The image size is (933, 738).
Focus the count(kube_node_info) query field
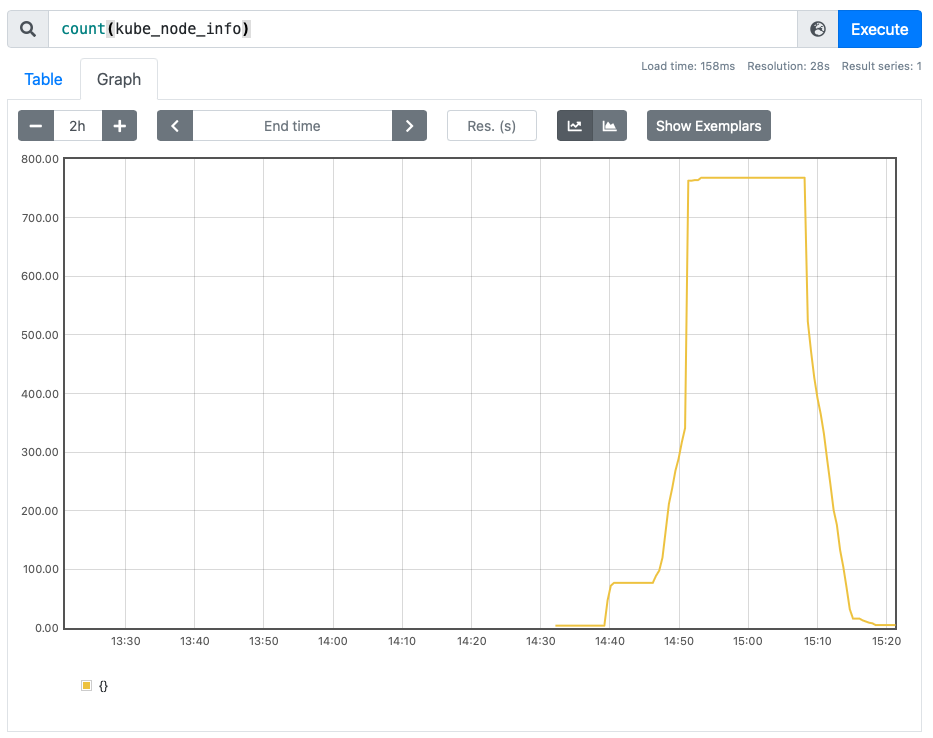422,29
